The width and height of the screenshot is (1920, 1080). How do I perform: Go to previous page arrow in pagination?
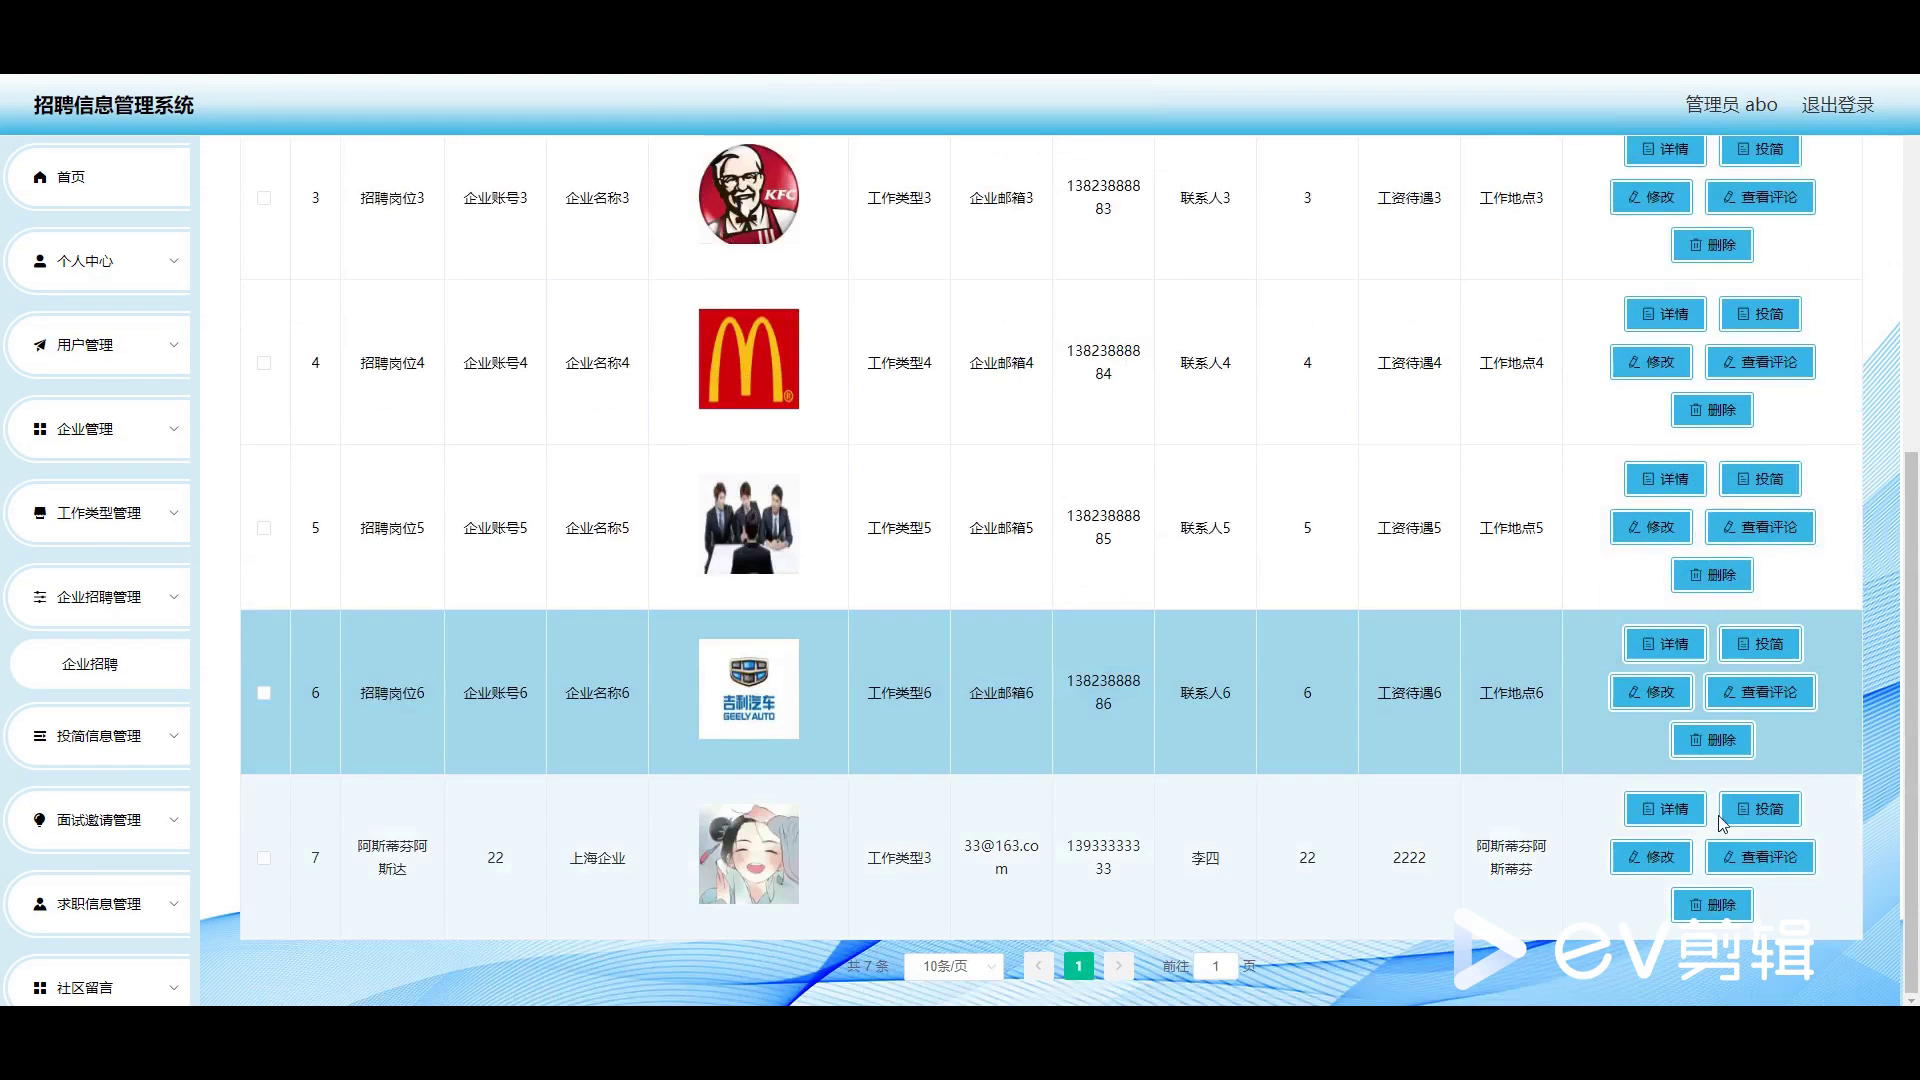pyautogui.click(x=1038, y=966)
